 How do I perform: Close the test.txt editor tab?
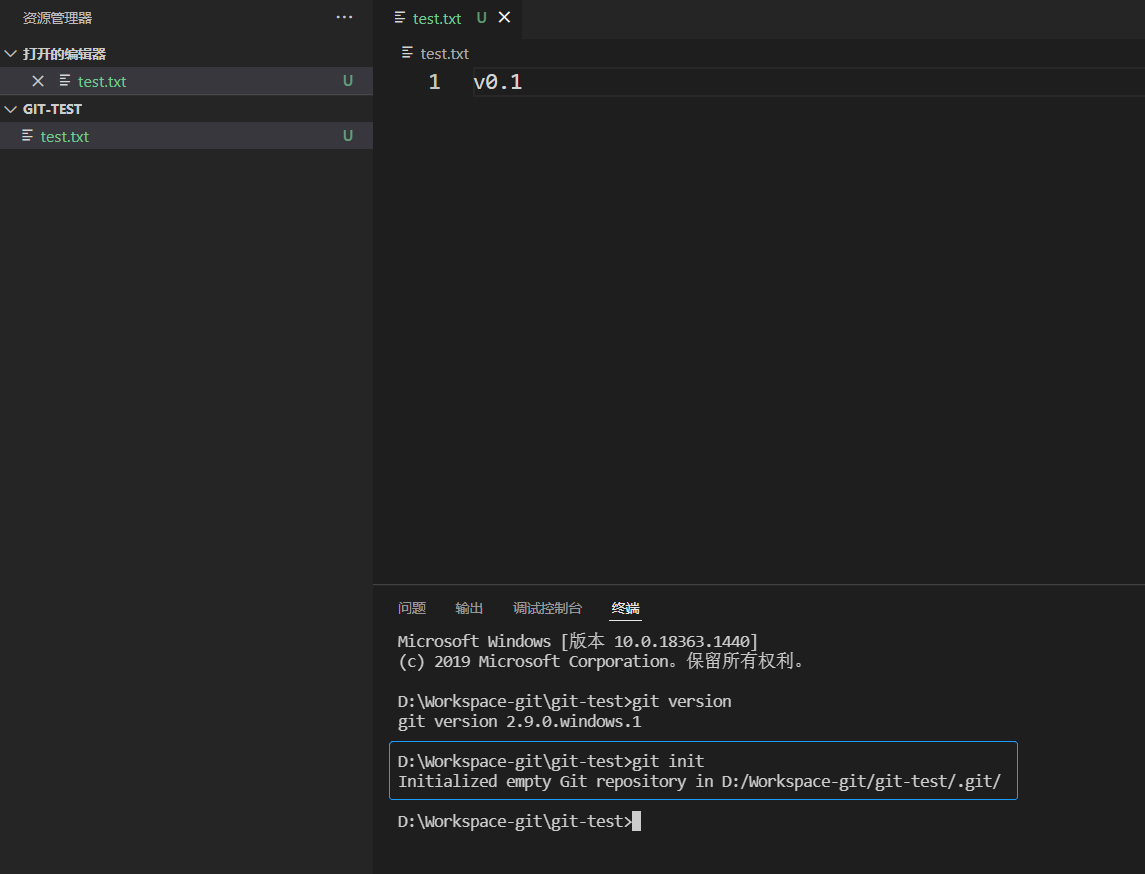coord(505,18)
